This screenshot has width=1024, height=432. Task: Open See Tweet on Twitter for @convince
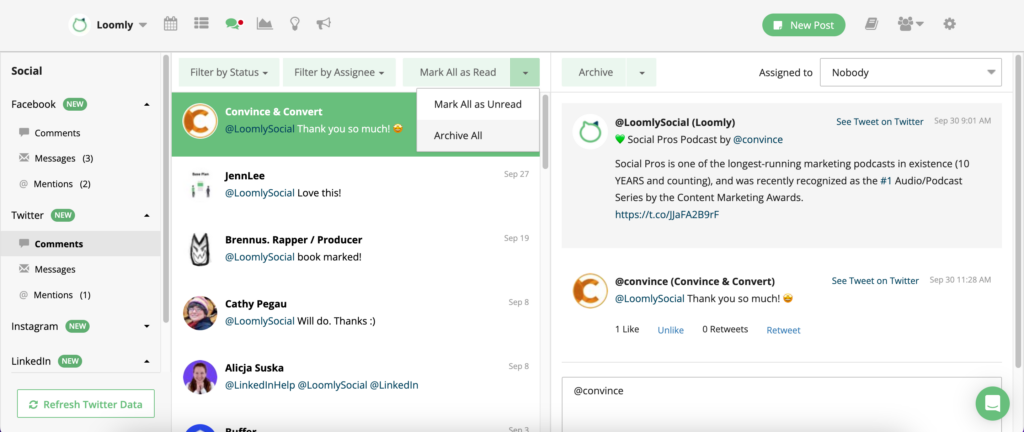click(875, 281)
